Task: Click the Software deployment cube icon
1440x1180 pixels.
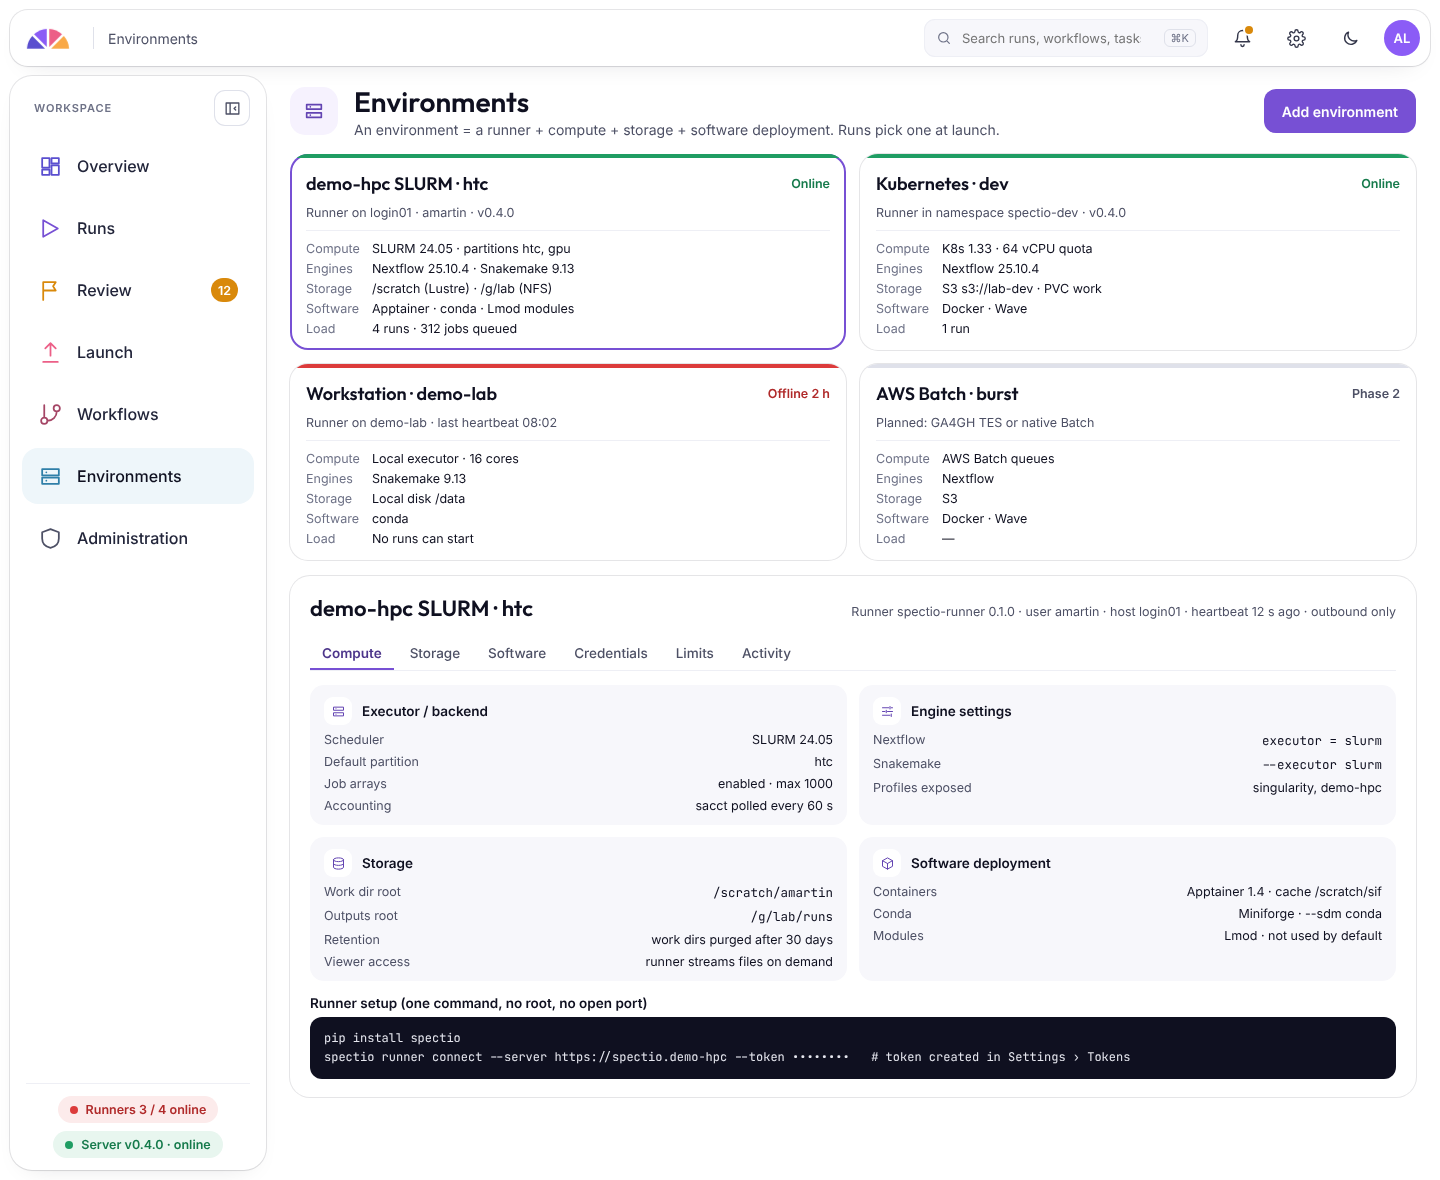Action: 887,863
